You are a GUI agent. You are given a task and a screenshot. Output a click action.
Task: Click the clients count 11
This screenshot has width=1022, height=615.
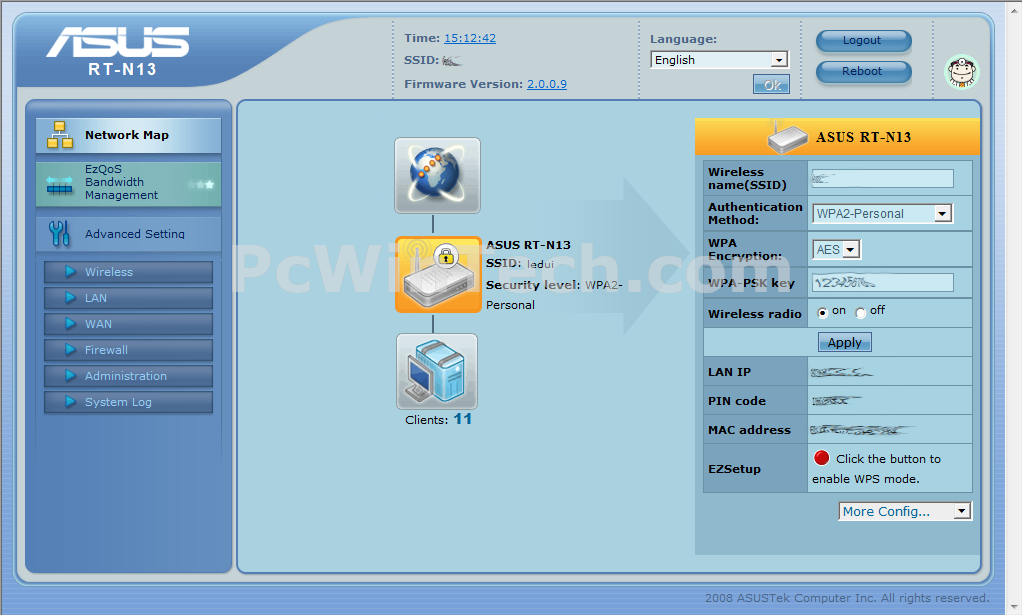point(463,419)
